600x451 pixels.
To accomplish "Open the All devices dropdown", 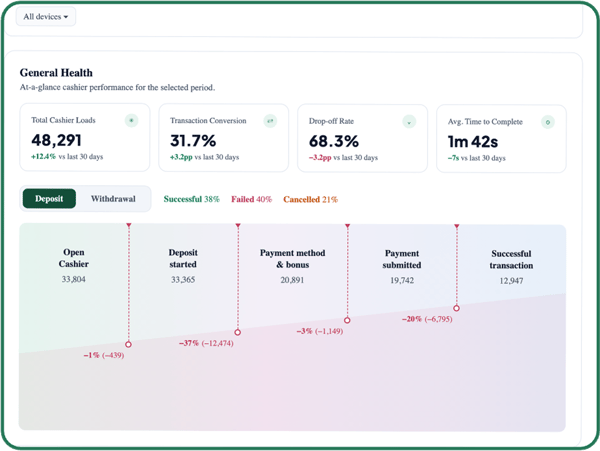I will (x=46, y=17).
